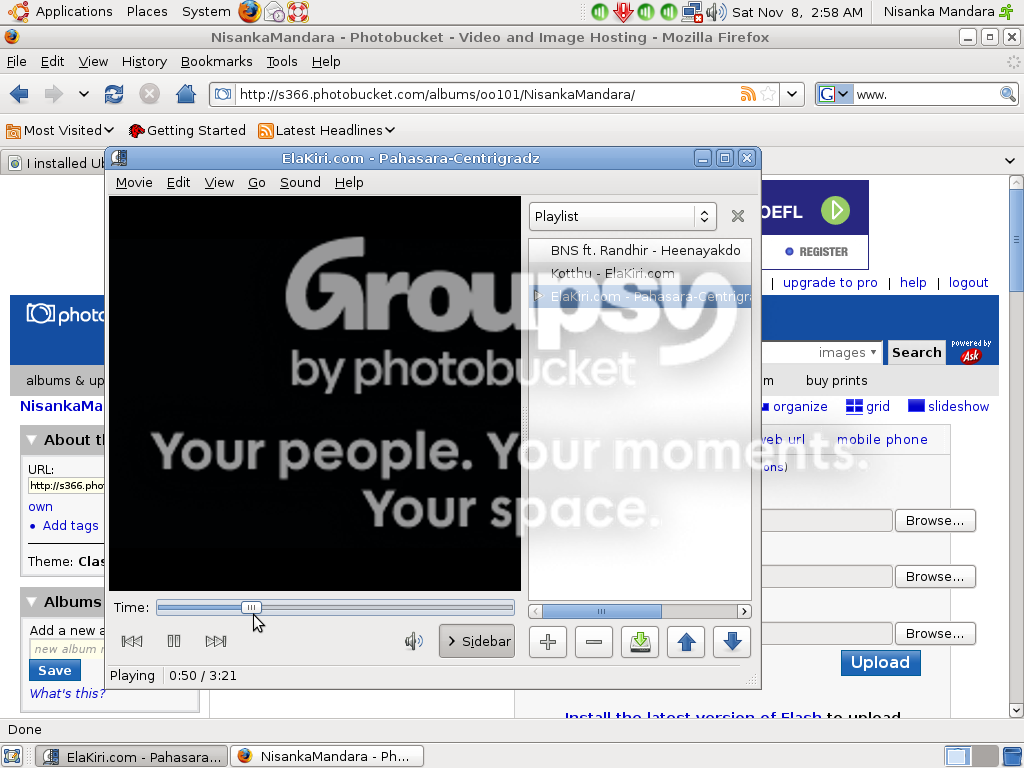1024x768 pixels.
Task: Skip to next track in Totem
Action: point(216,641)
